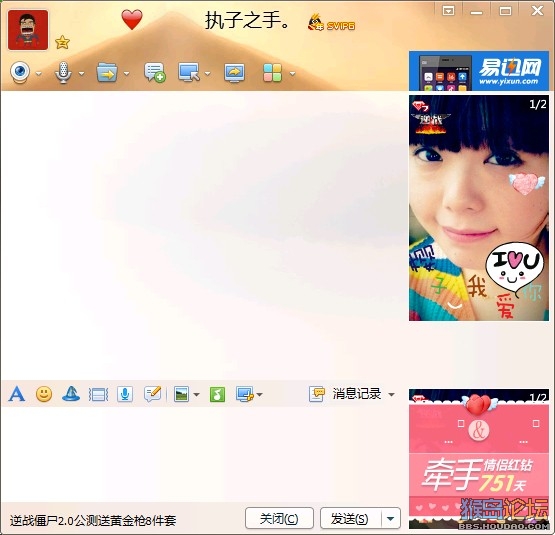Screen dimensions: 555x535
Task: Close the chat window with X
Action: click(x=537, y=11)
